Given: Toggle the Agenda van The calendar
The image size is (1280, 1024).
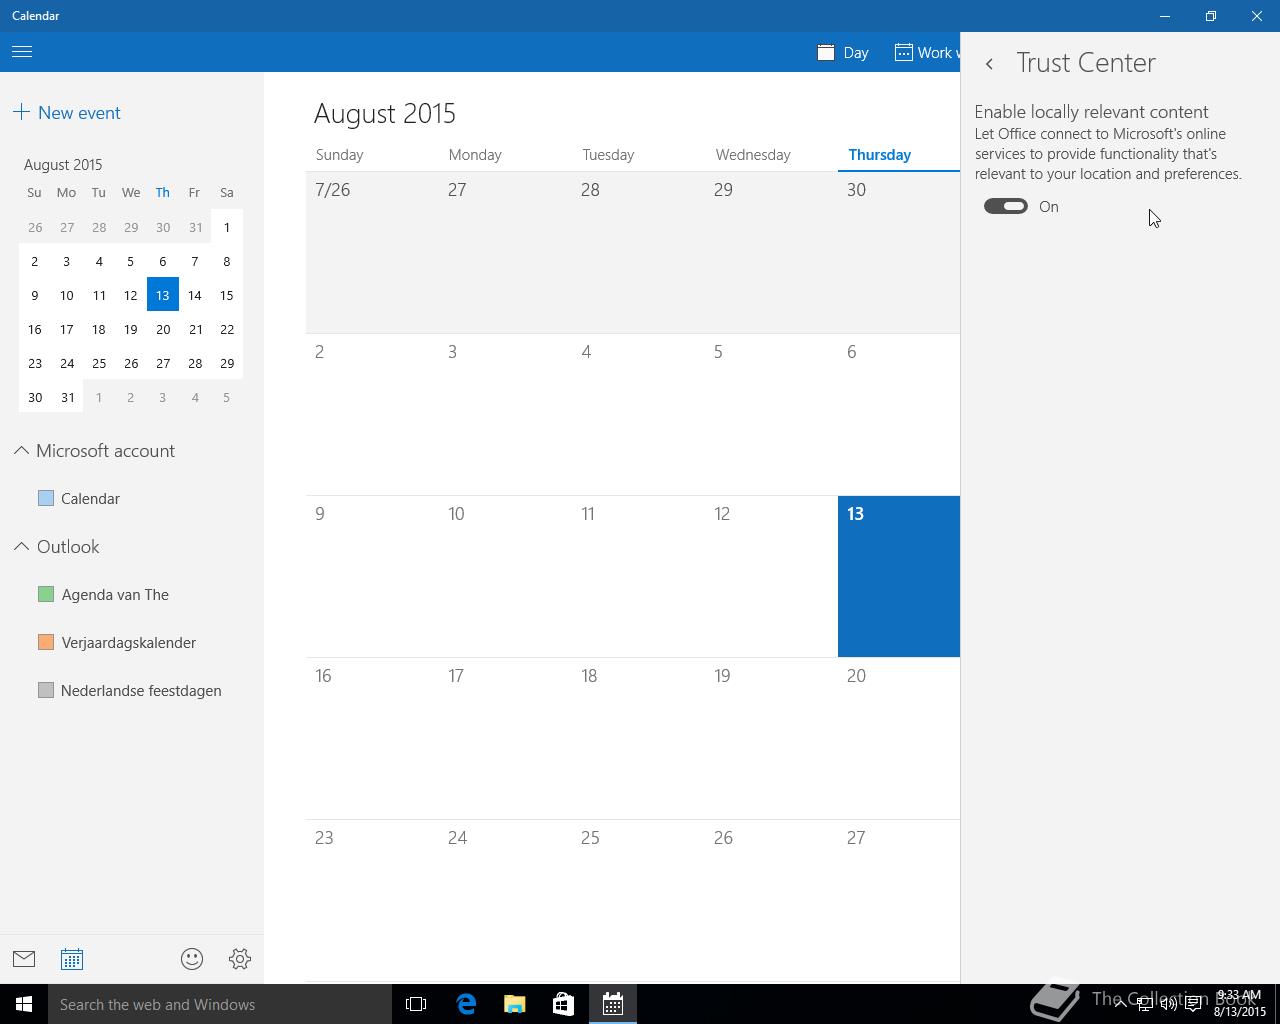Looking at the screenshot, I should coord(46,594).
